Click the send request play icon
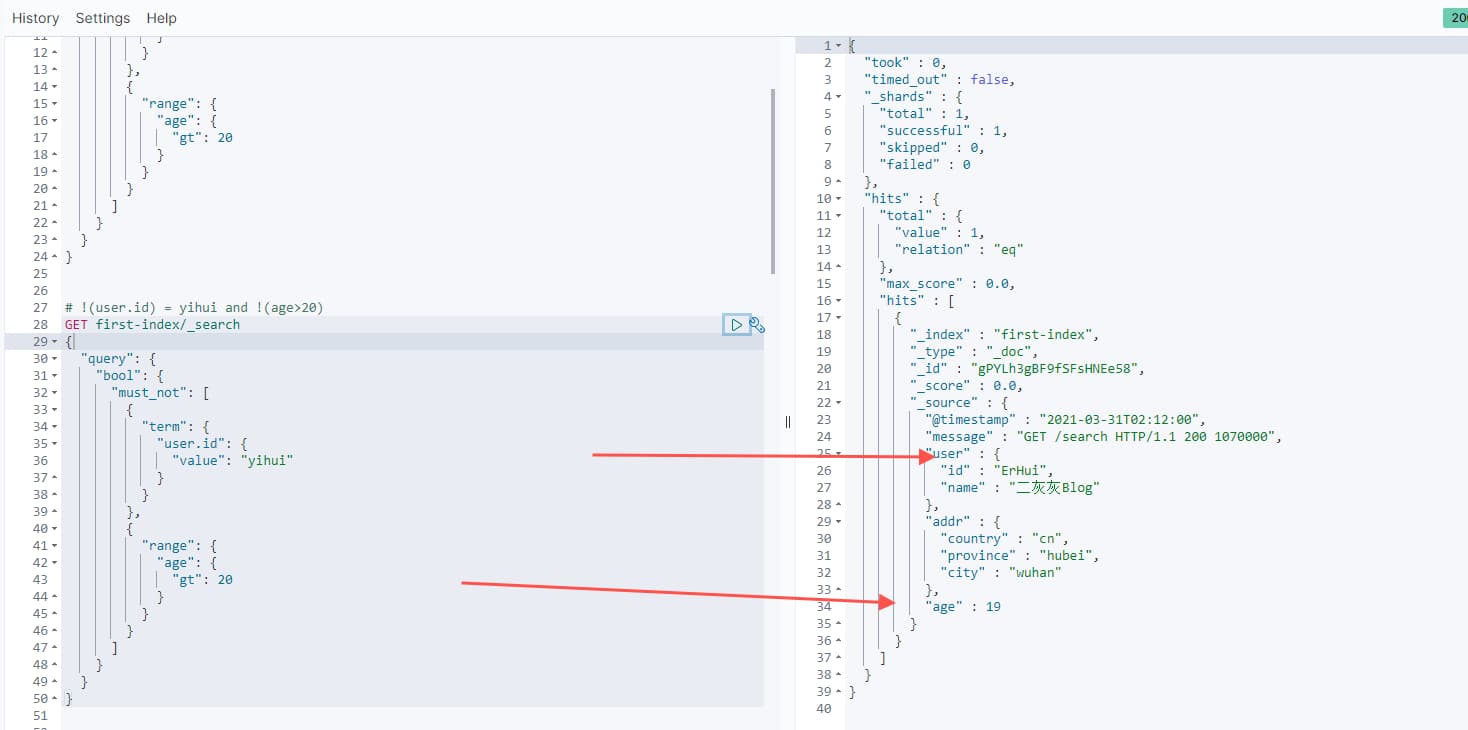The width and height of the screenshot is (1468, 730). tap(736, 325)
